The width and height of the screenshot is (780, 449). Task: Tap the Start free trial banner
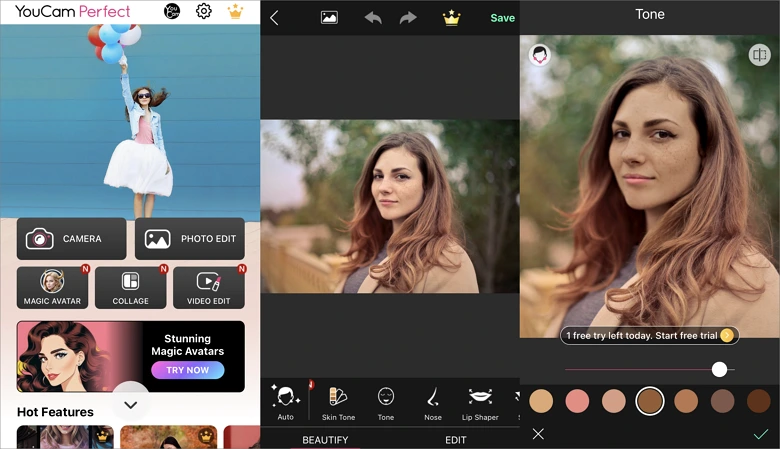tap(650, 336)
